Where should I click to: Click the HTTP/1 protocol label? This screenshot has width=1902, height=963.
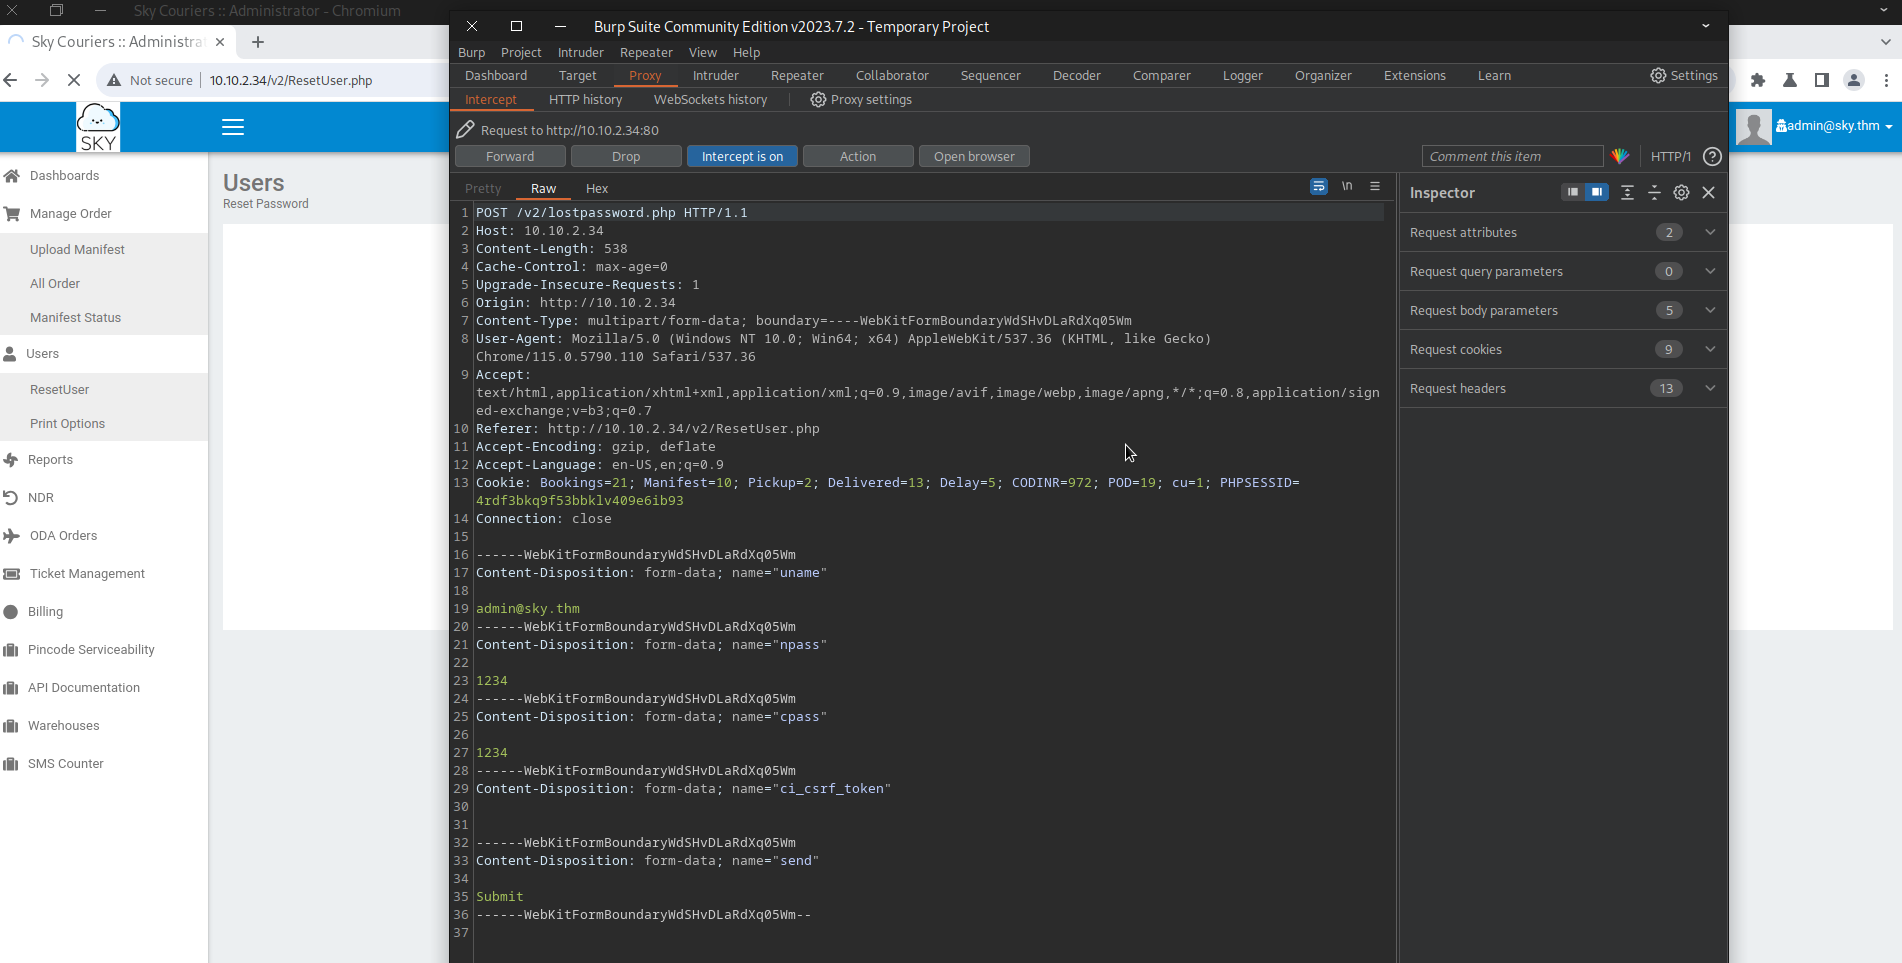point(1670,156)
